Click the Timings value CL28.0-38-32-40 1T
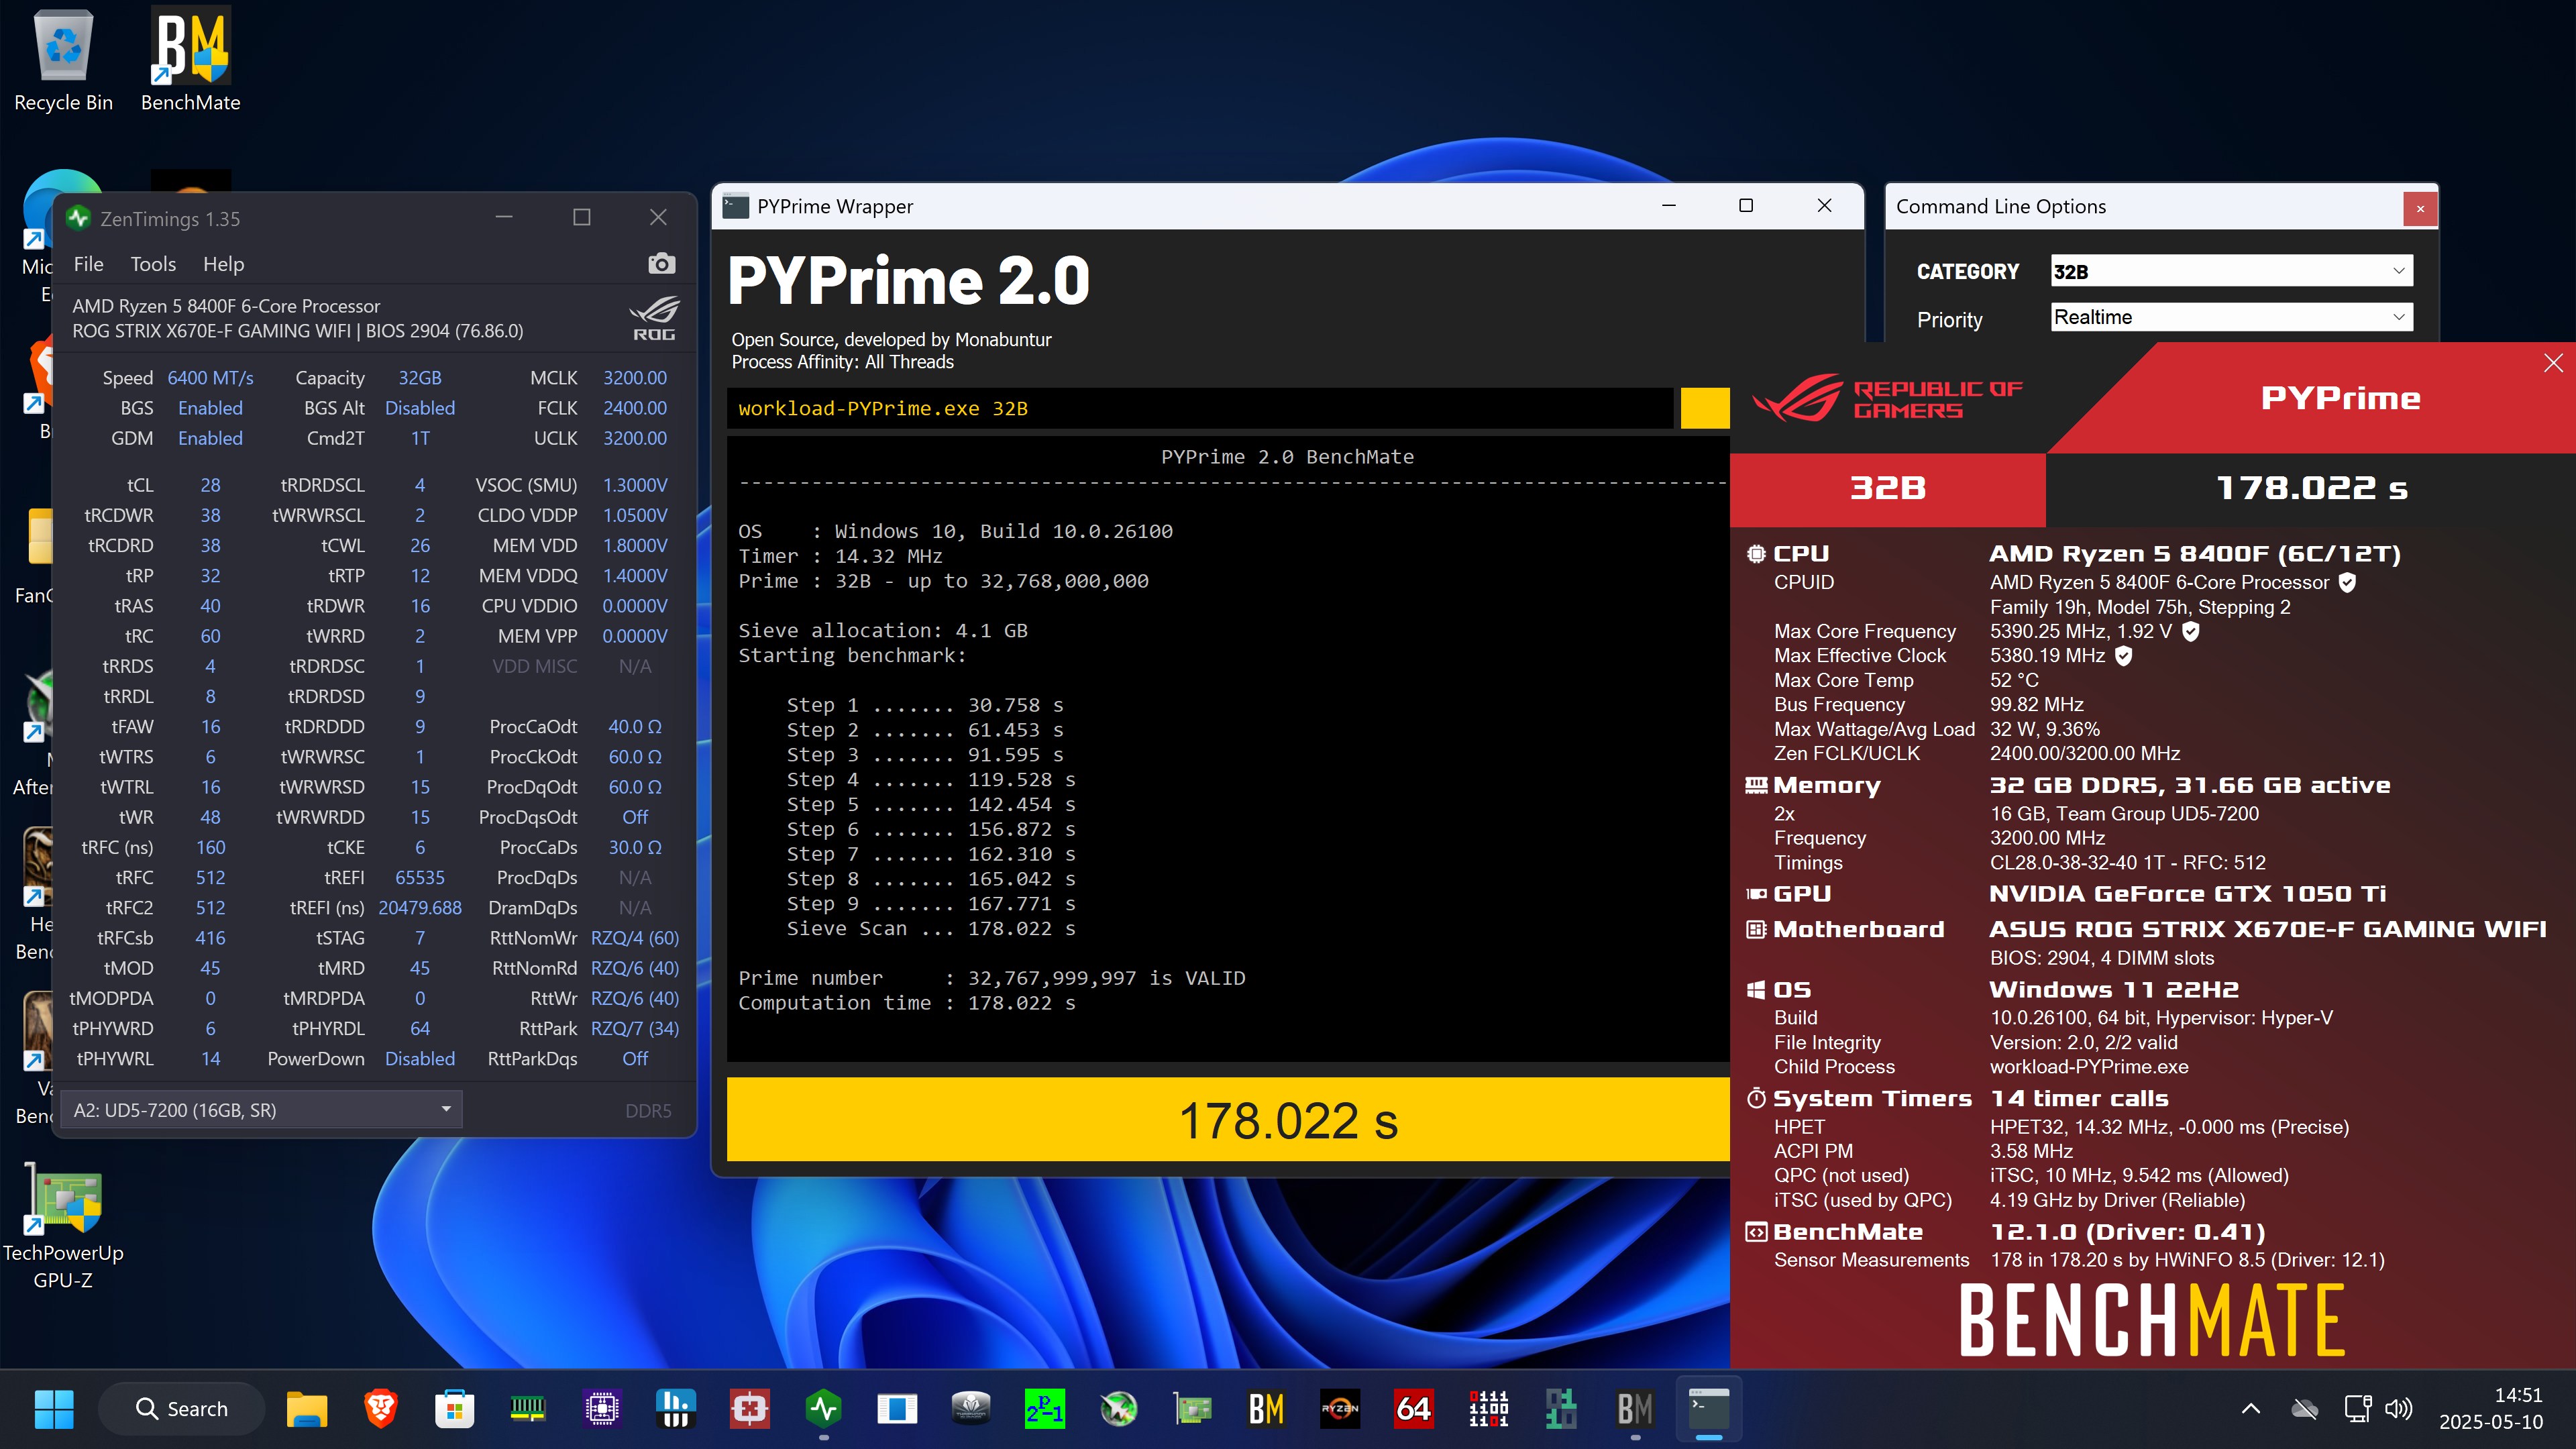Screen dimensions: 2576x1449 (2129, 862)
